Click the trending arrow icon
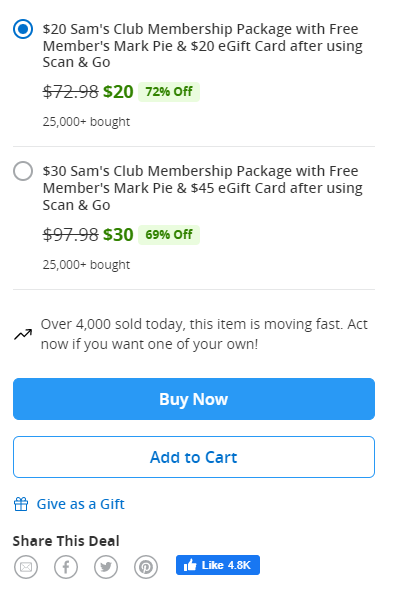 click(23, 334)
